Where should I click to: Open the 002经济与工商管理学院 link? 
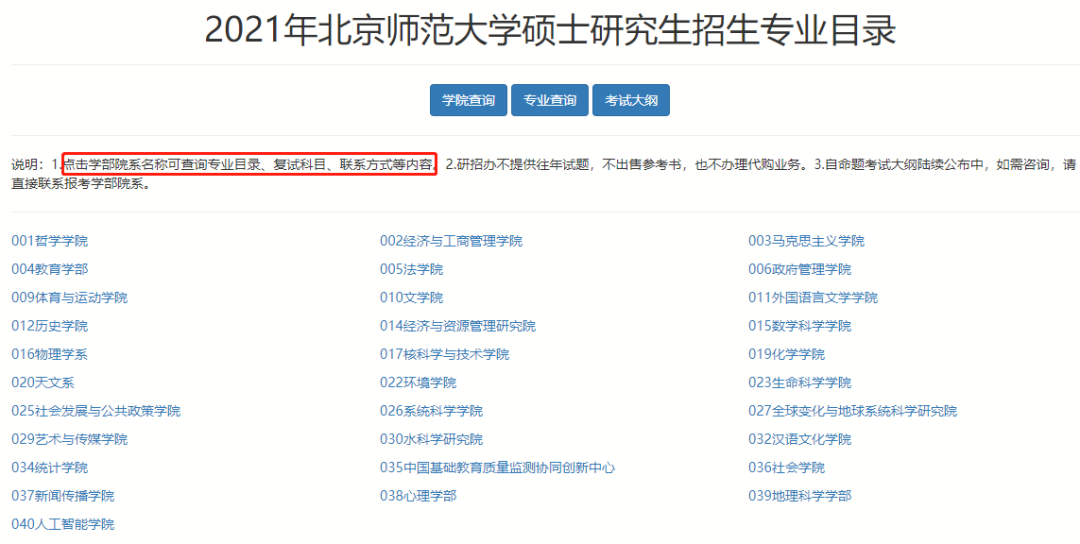(451, 241)
